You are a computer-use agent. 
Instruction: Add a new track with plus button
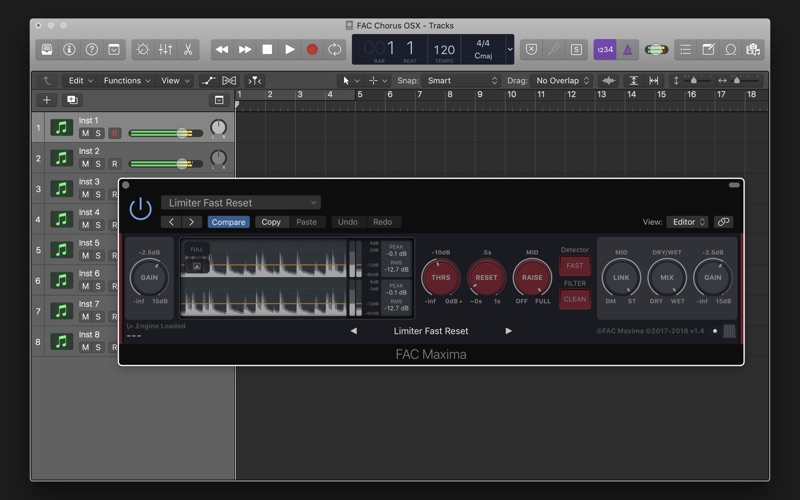[x=46, y=100]
